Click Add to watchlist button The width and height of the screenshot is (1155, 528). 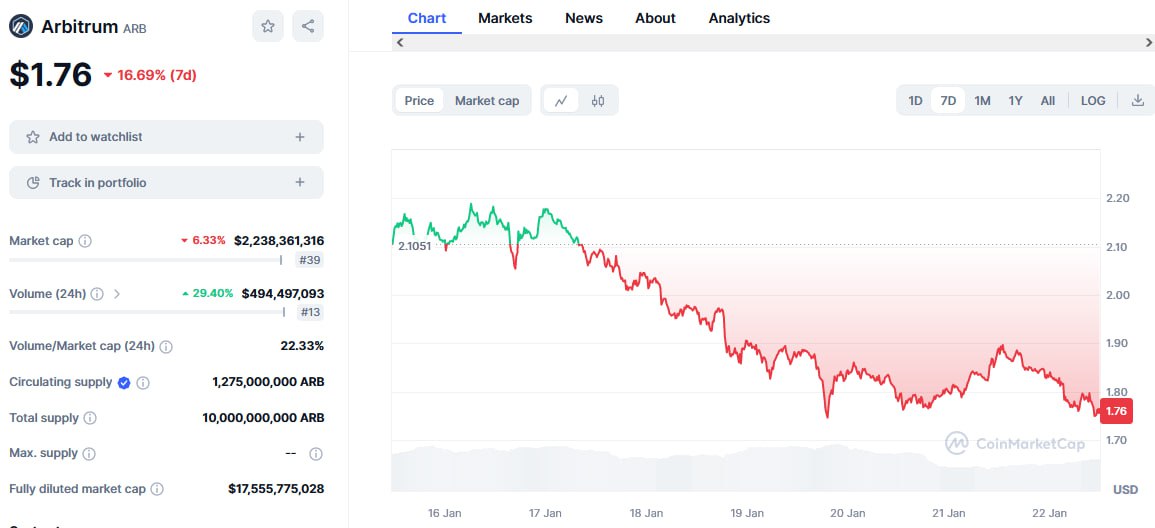click(x=166, y=137)
